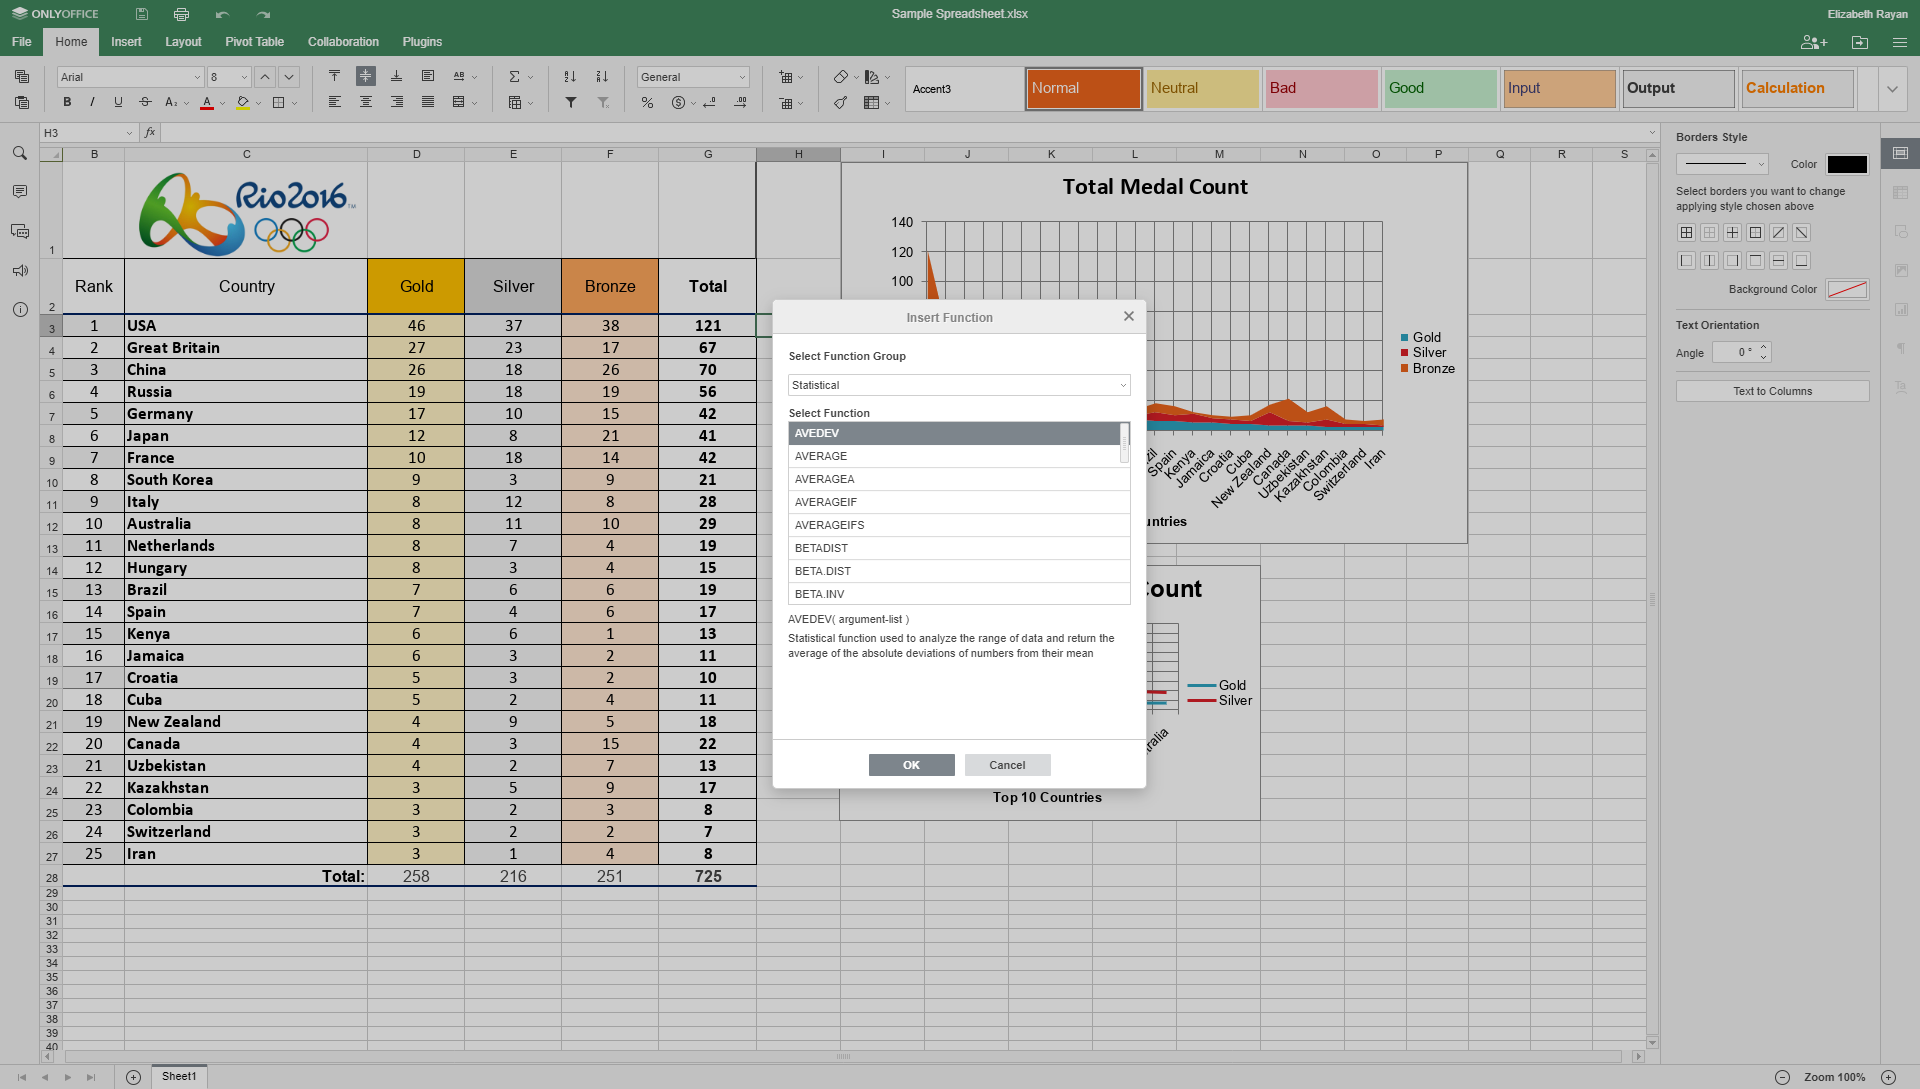Click the black border Color swatch

point(1847,164)
